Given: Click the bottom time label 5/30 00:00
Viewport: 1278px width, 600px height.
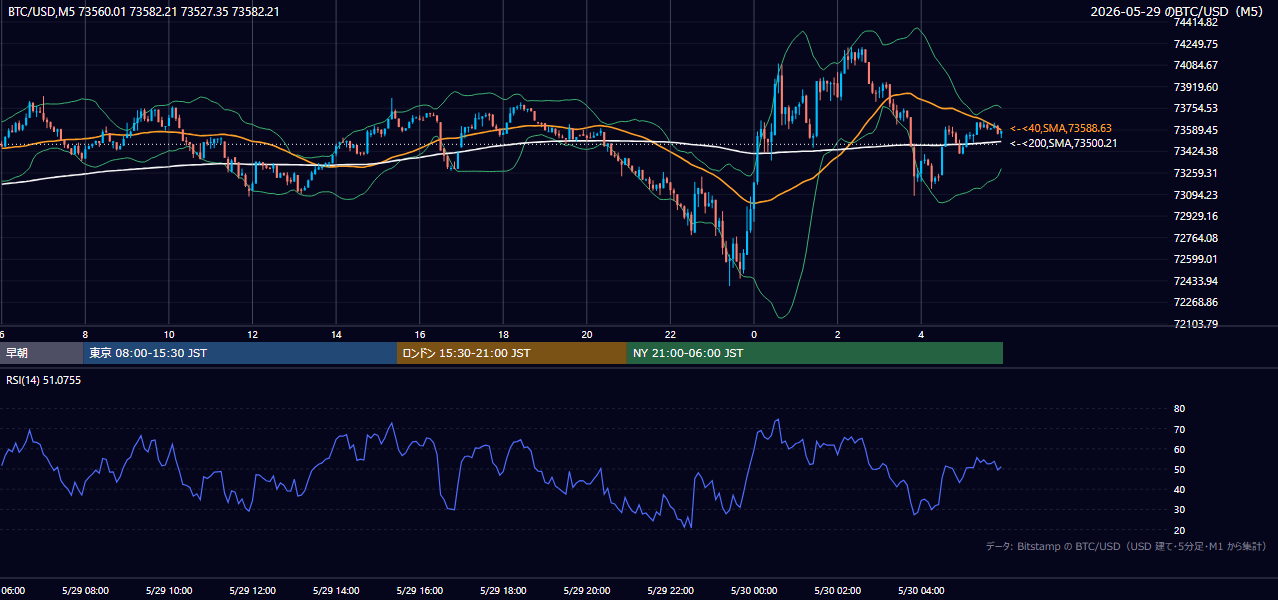Looking at the screenshot, I should 754,591.
